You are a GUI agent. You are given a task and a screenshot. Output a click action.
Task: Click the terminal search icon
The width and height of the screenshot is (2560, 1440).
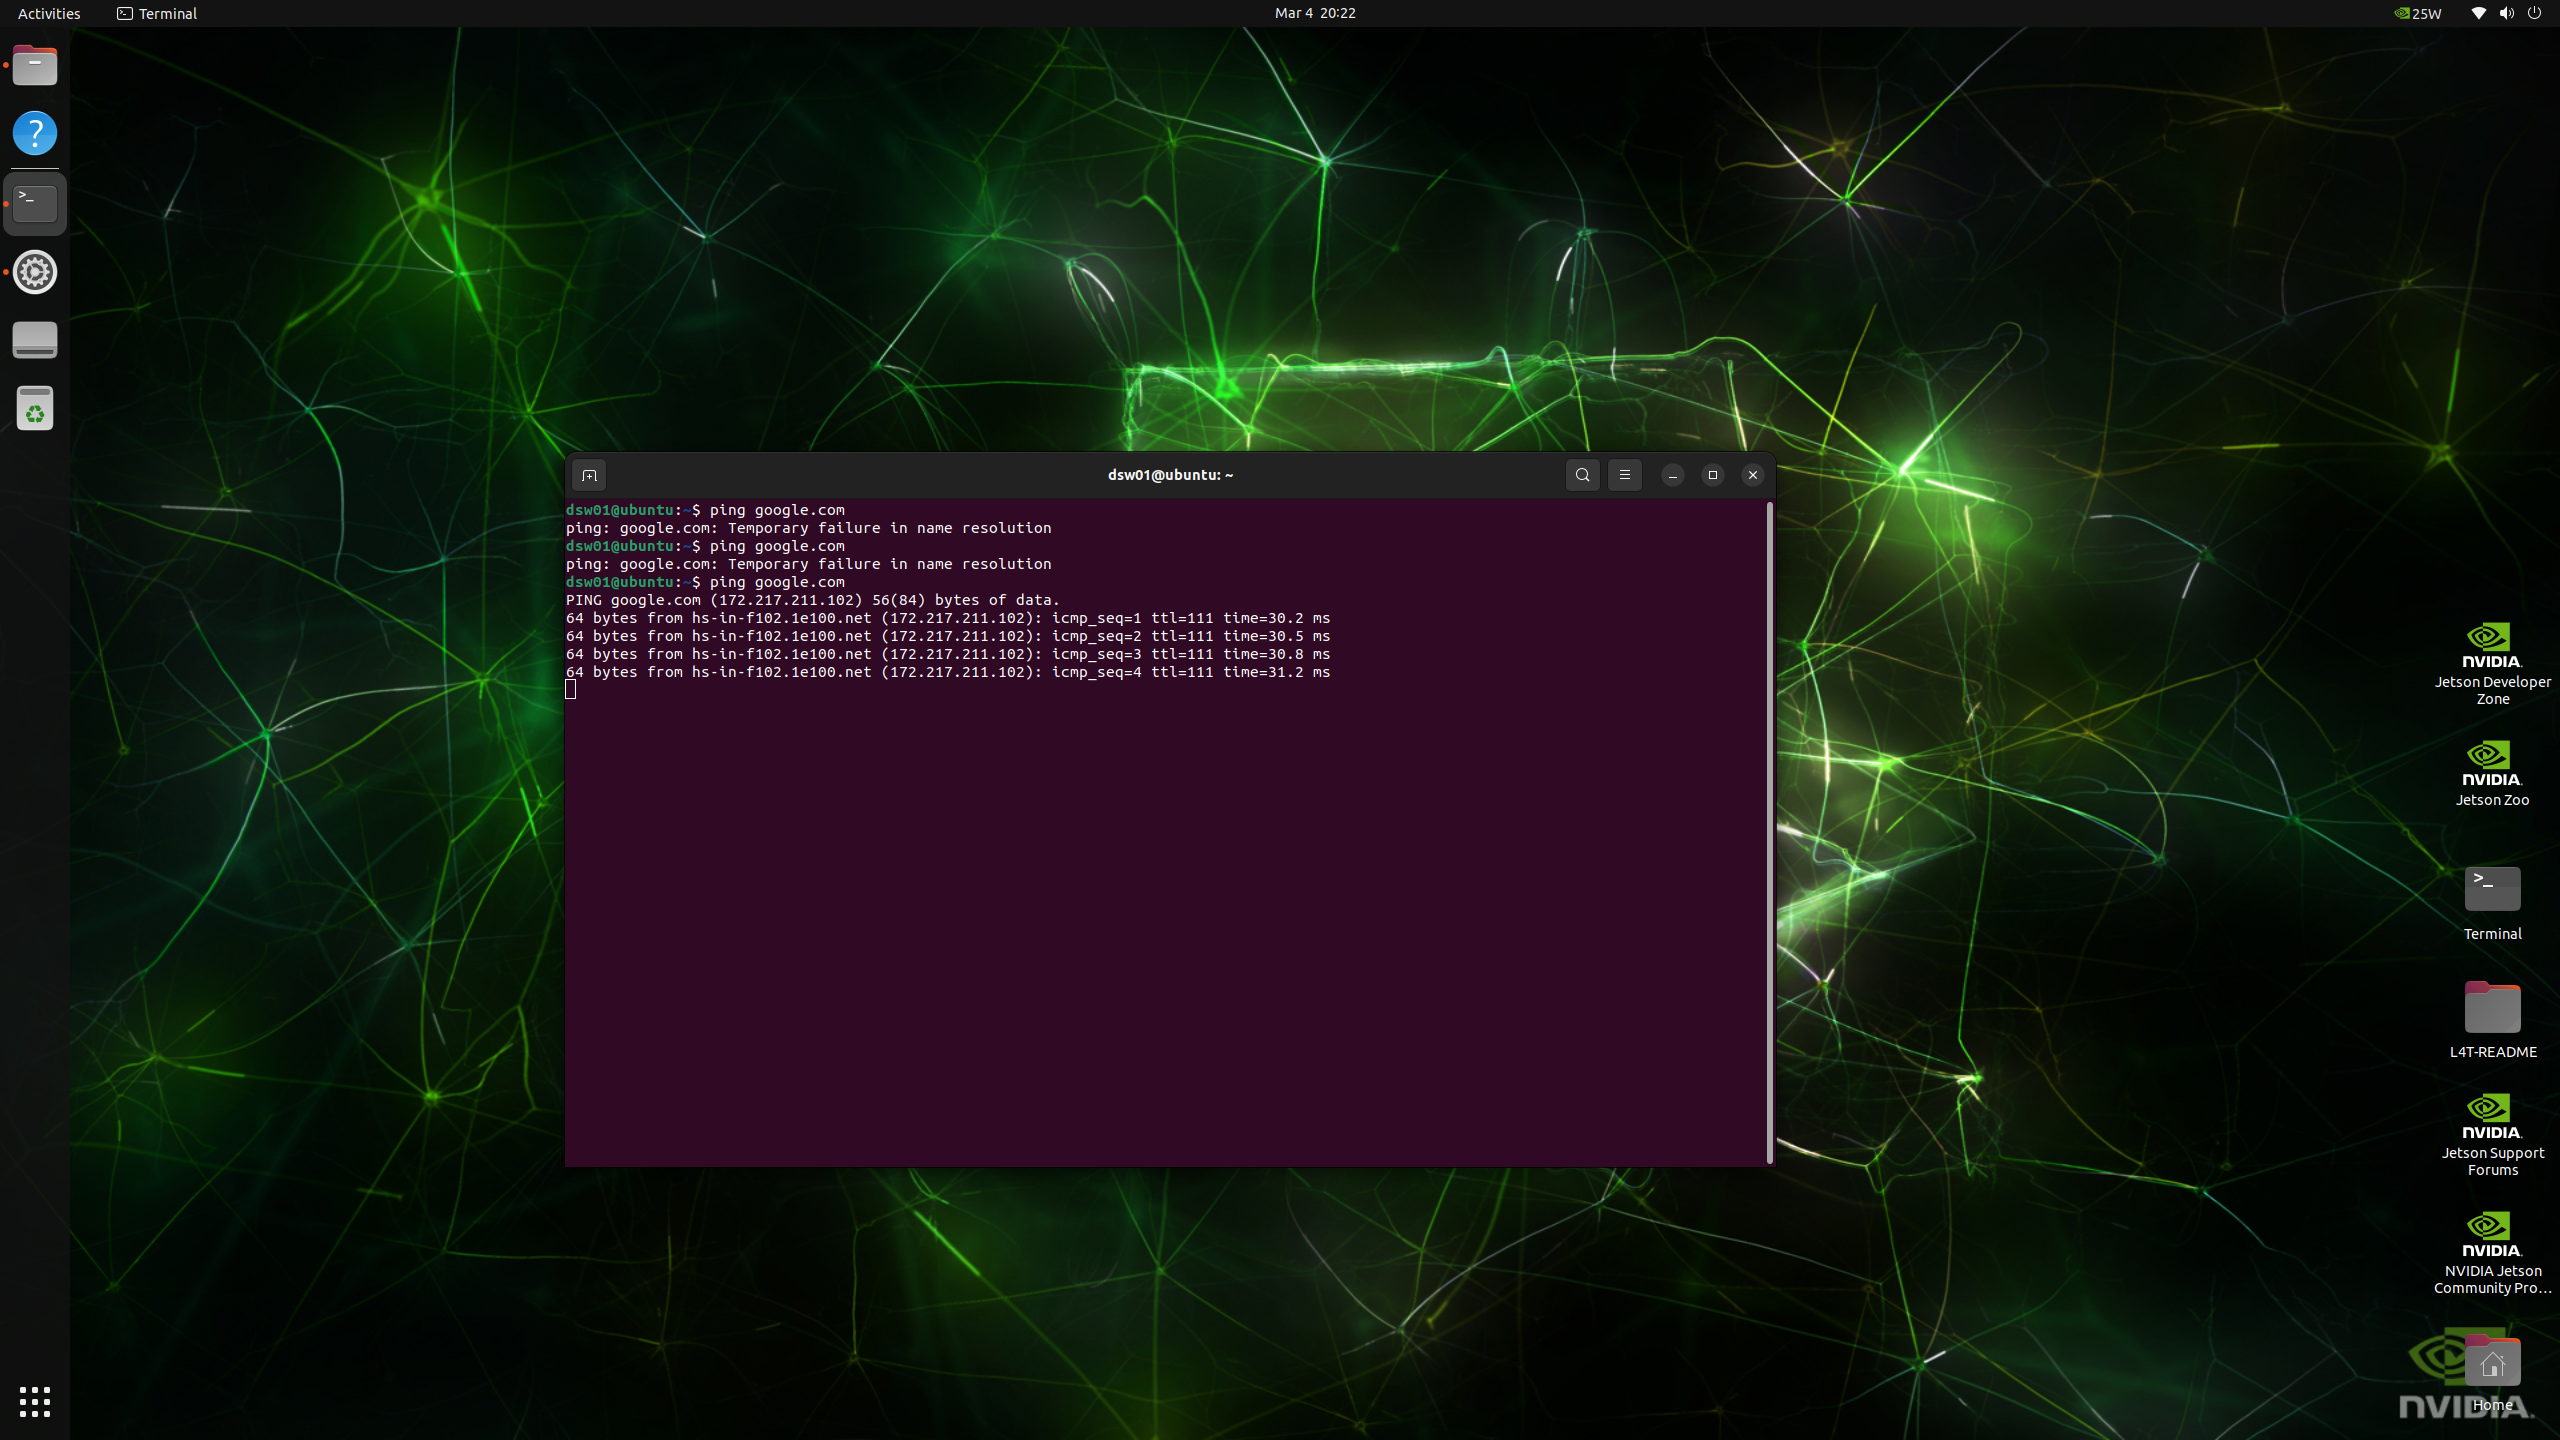1582,475
